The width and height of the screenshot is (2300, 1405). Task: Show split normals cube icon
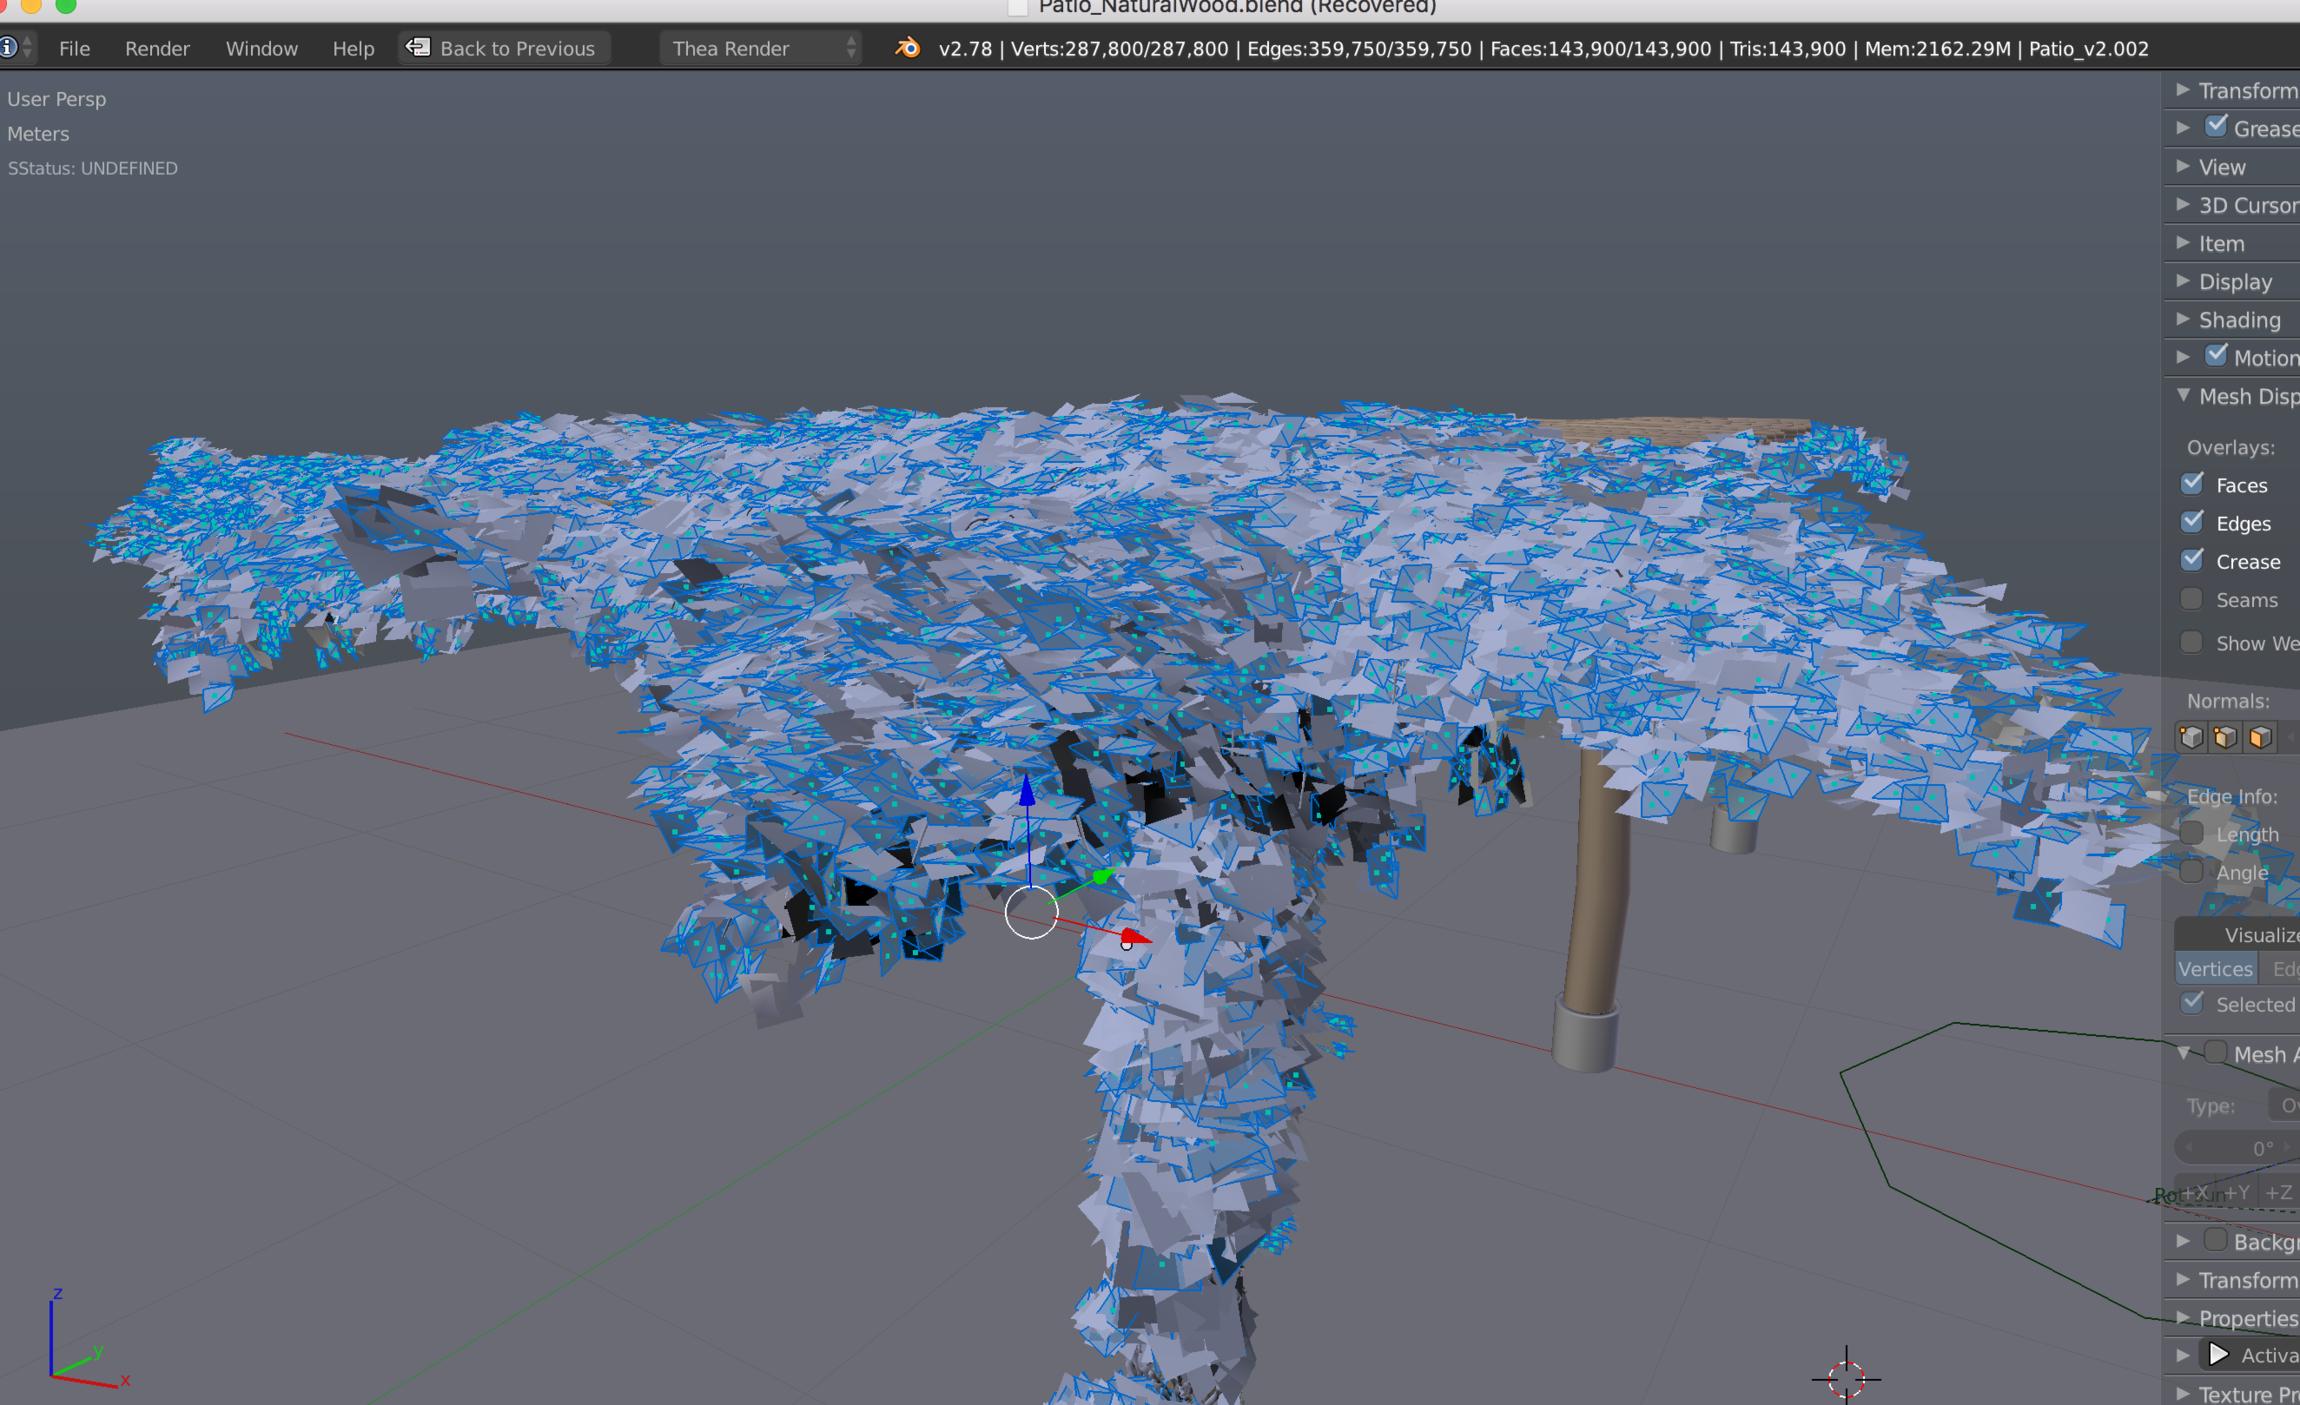[x=2225, y=738]
